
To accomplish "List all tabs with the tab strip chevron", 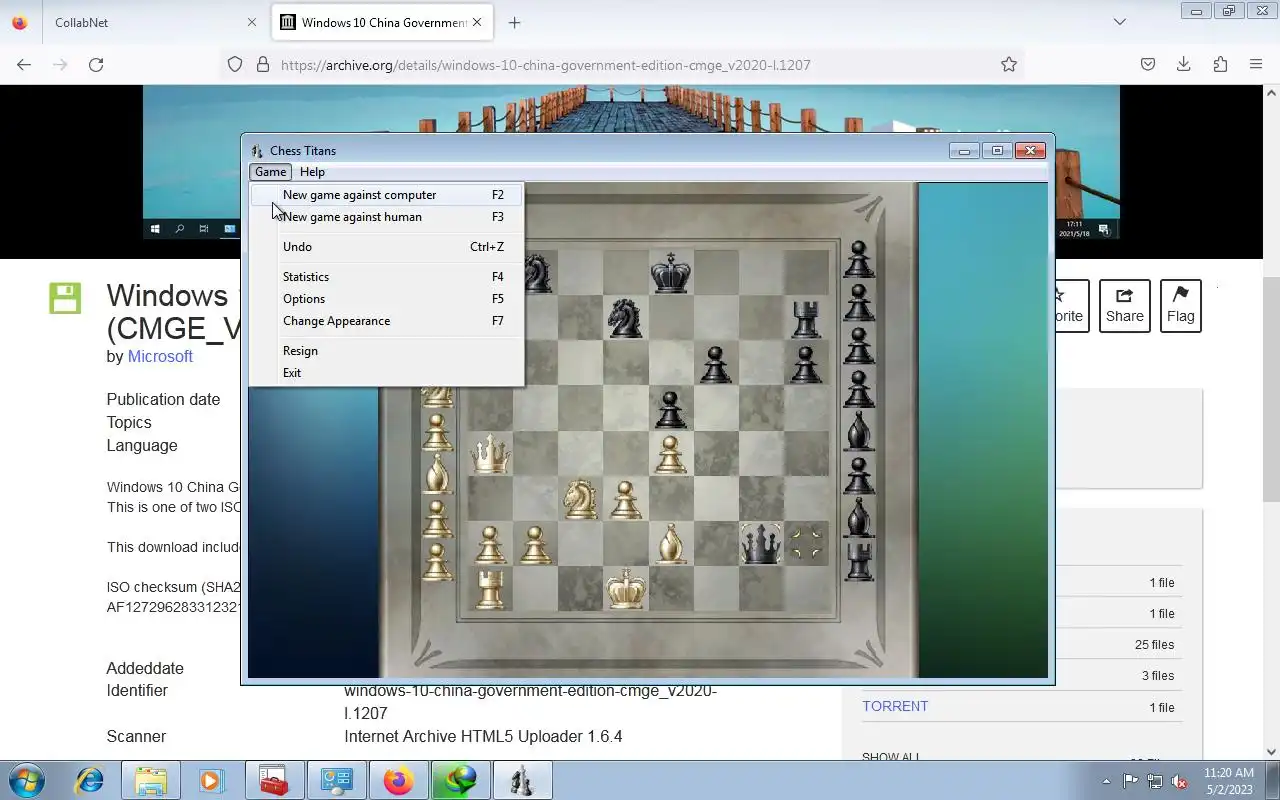I will point(1120,22).
